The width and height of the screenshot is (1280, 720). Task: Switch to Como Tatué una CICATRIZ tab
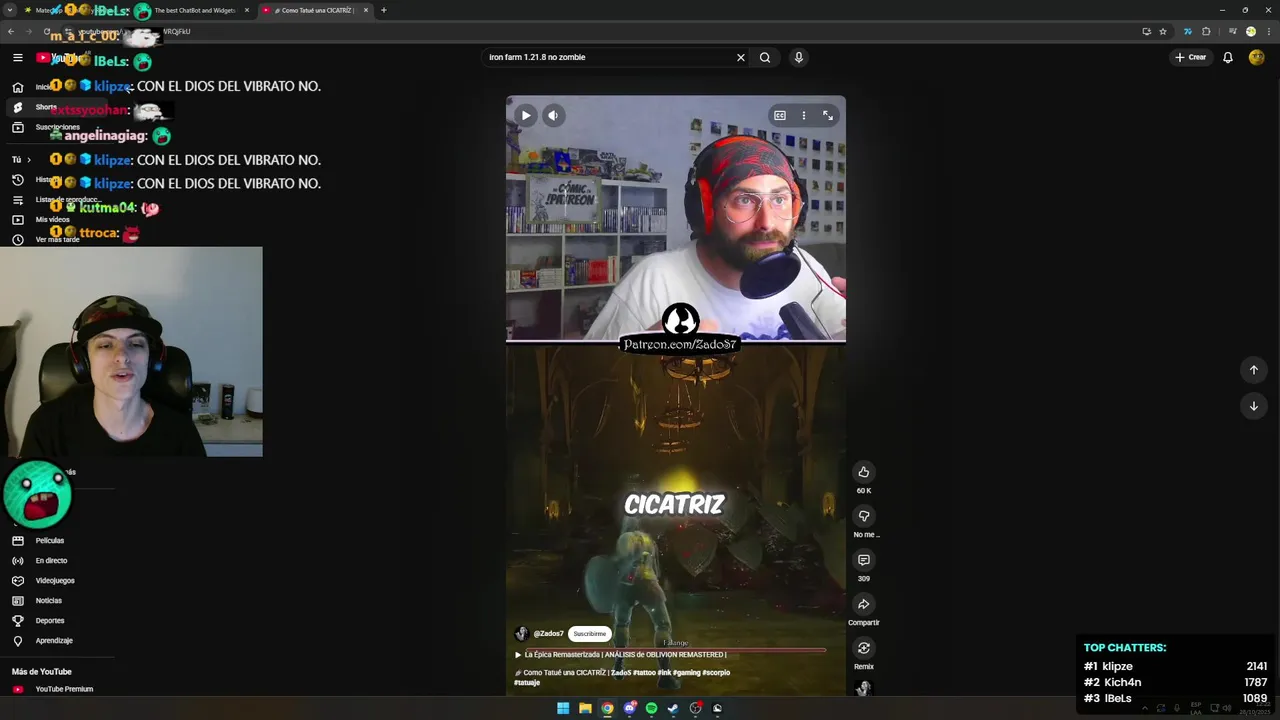(x=315, y=10)
